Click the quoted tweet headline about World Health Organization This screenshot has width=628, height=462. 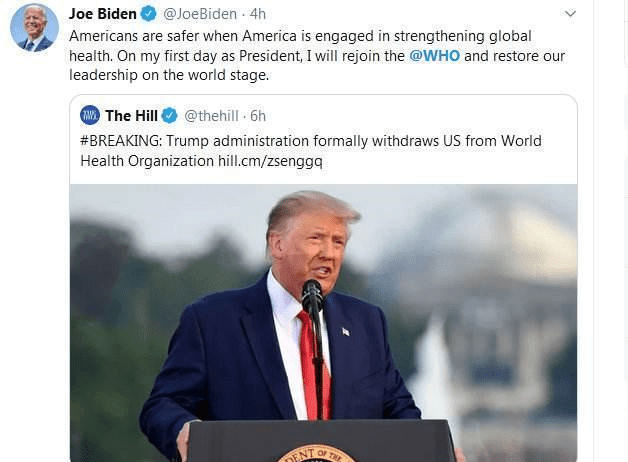pyautogui.click(x=311, y=151)
